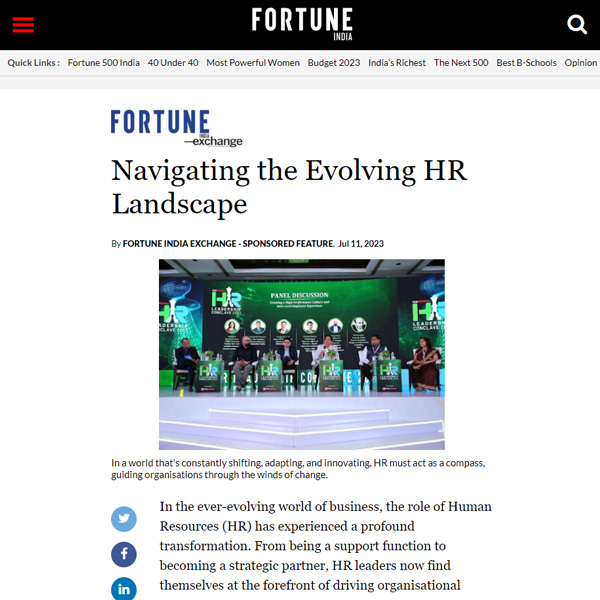Open the red hamburger menu
The height and width of the screenshot is (600, 600).
pyautogui.click(x=23, y=25)
